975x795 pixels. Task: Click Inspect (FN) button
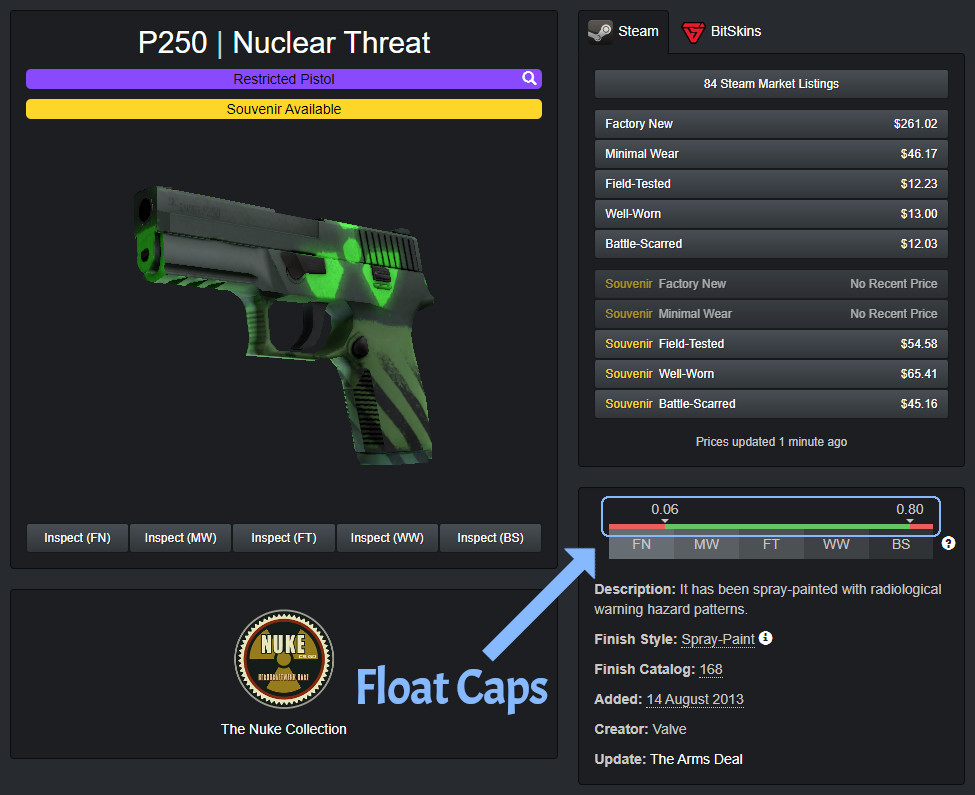click(77, 538)
